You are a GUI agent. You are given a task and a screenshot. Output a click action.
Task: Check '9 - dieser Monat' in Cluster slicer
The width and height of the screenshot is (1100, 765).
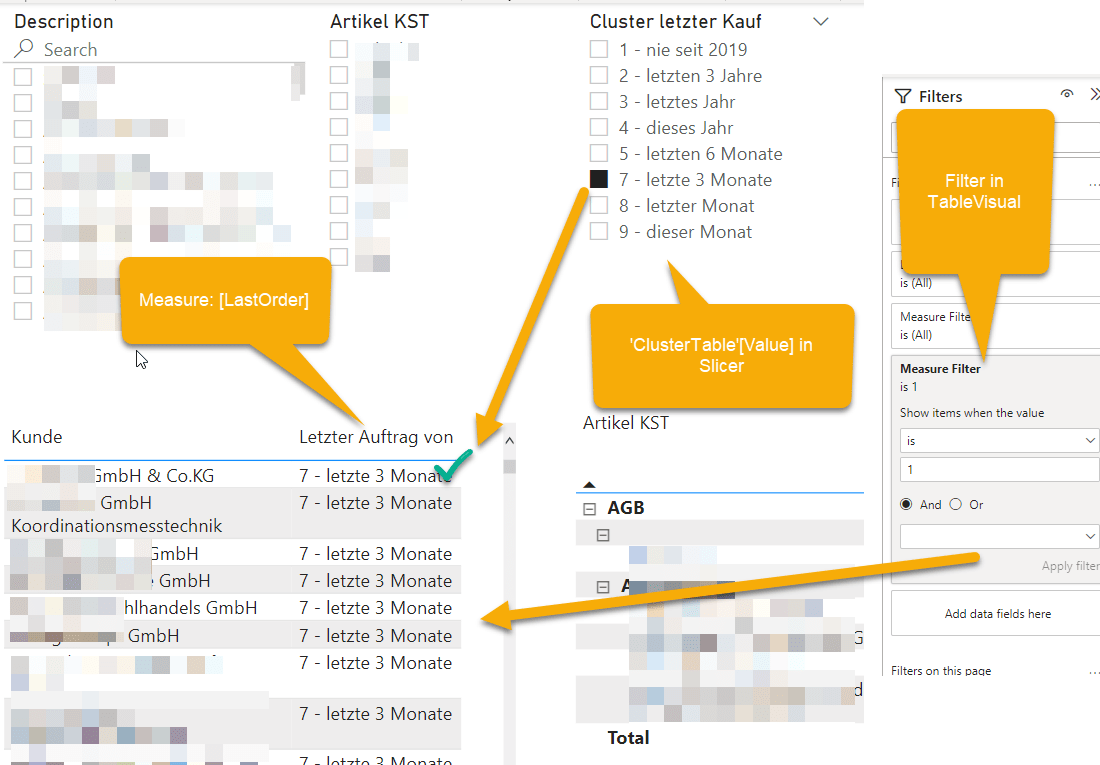pos(599,231)
